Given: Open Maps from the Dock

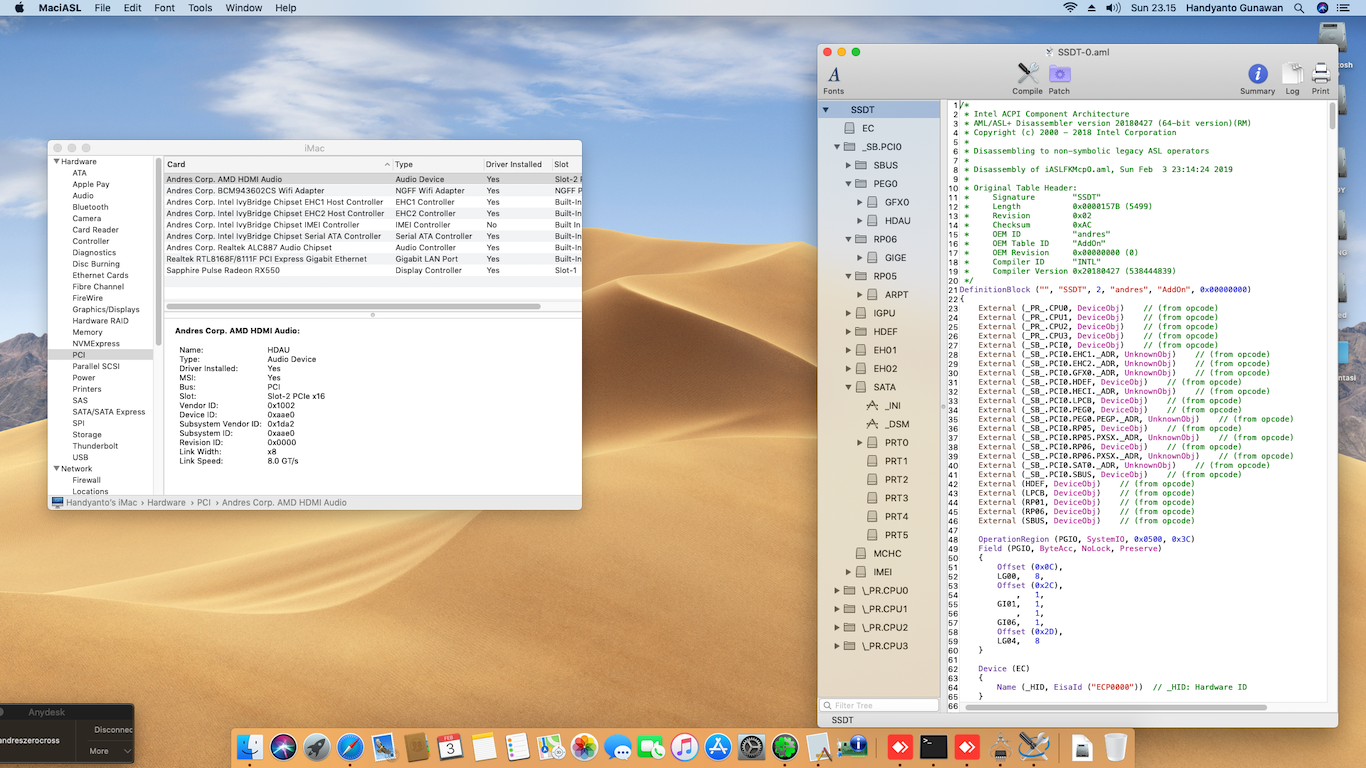Looking at the screenshot, I should point(550,746).
